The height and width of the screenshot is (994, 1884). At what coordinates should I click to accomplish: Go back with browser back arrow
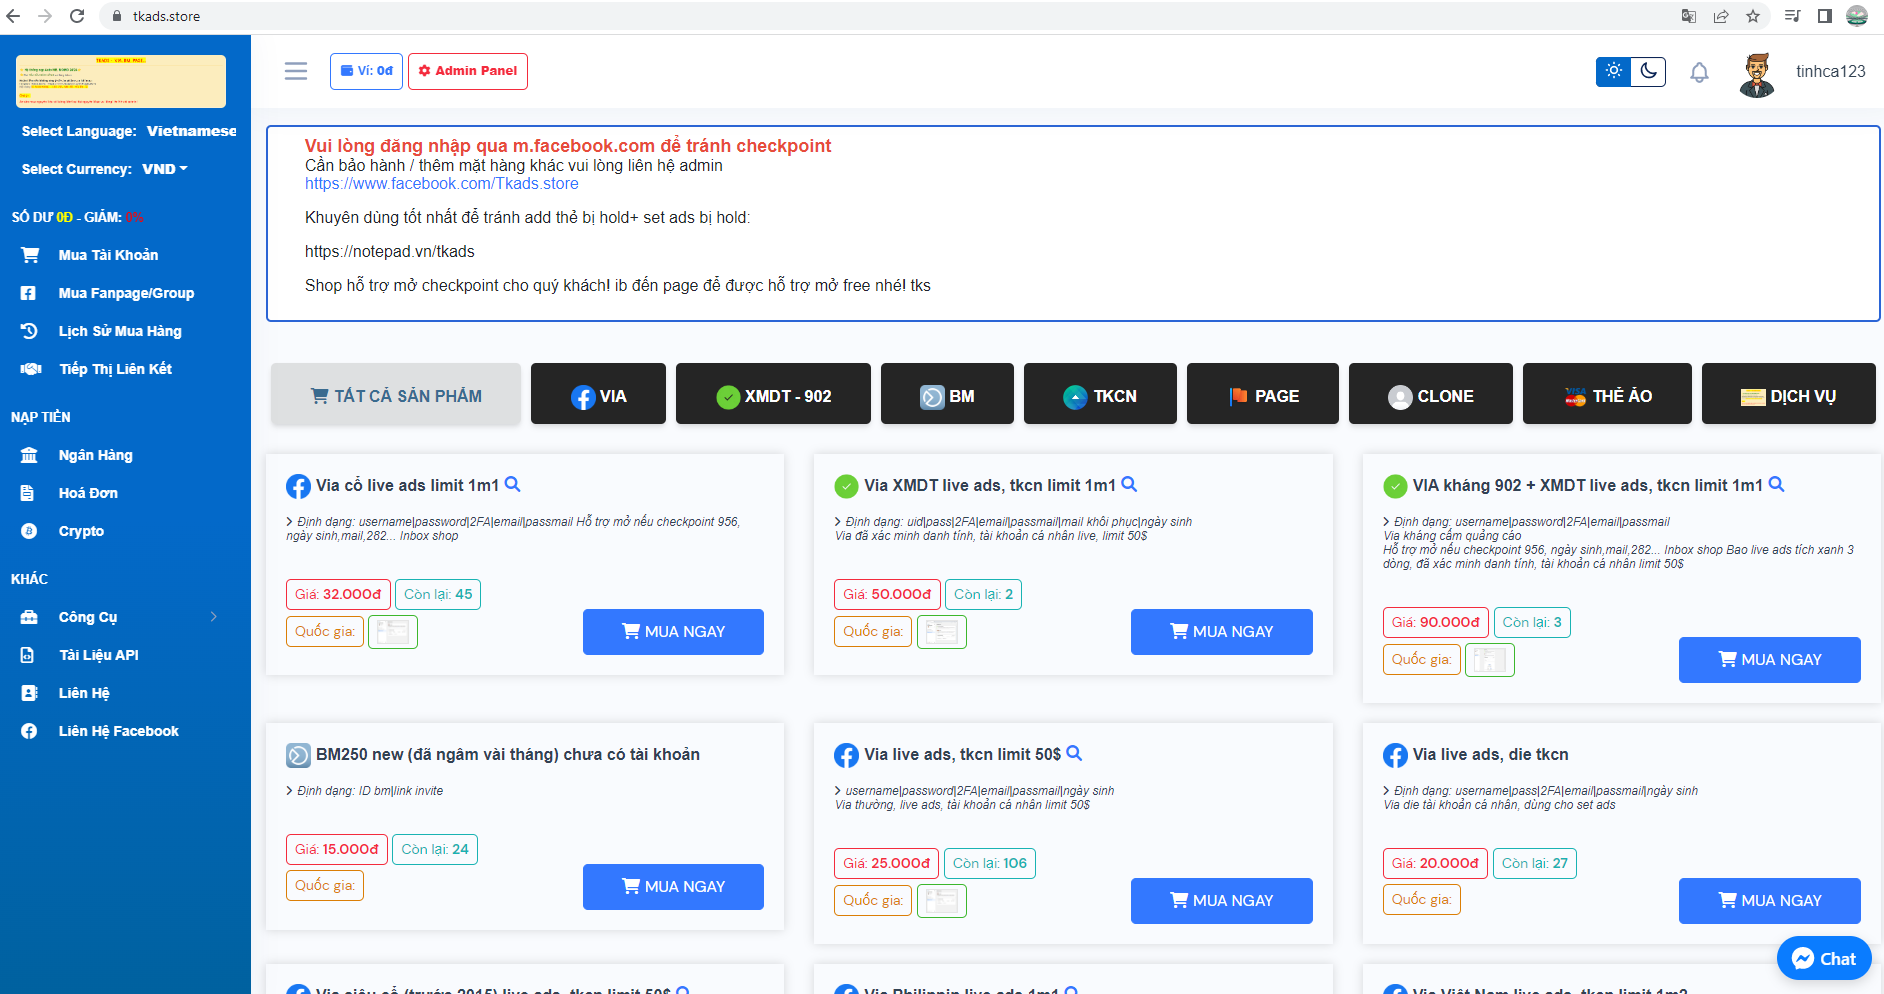[x=13, y=16]
